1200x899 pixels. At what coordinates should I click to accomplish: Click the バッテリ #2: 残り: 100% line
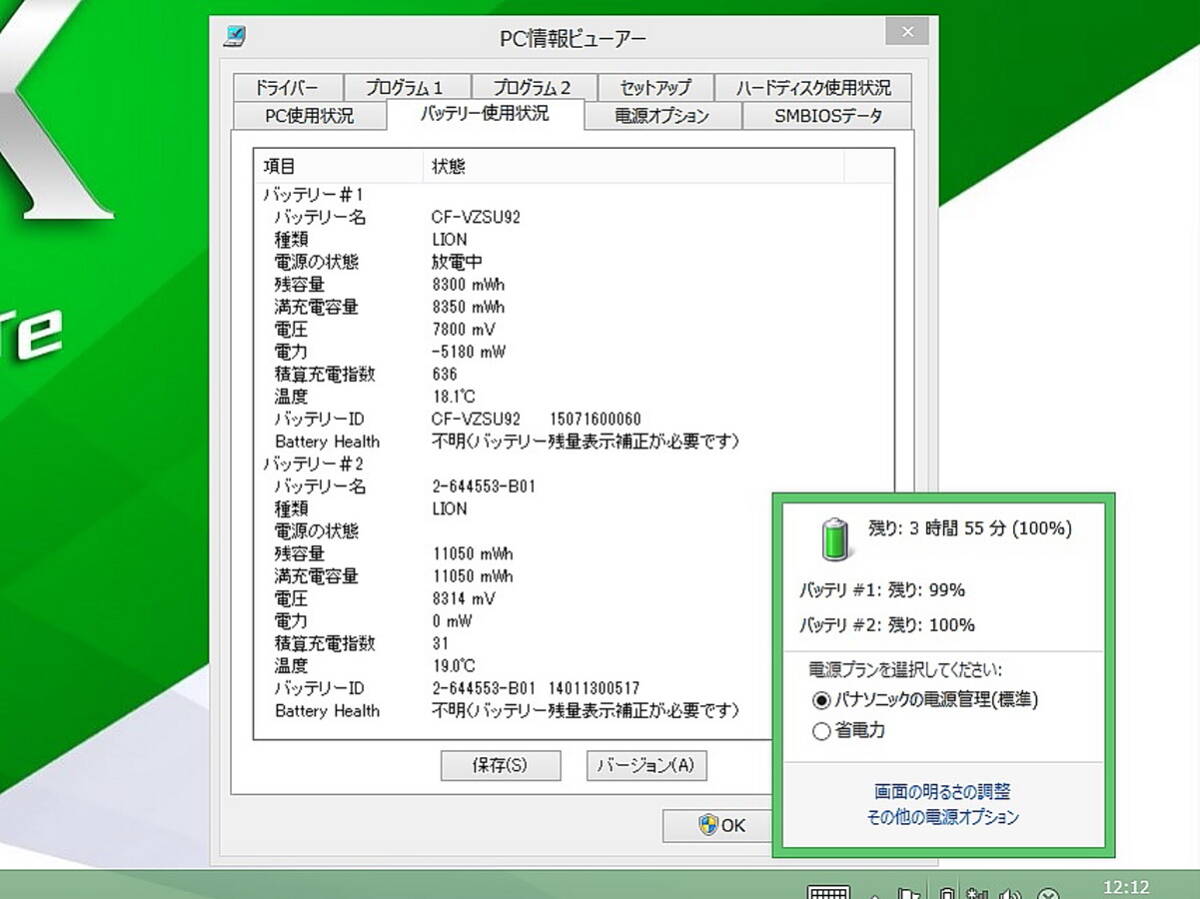pyautogui.click(x=886, y=625)
